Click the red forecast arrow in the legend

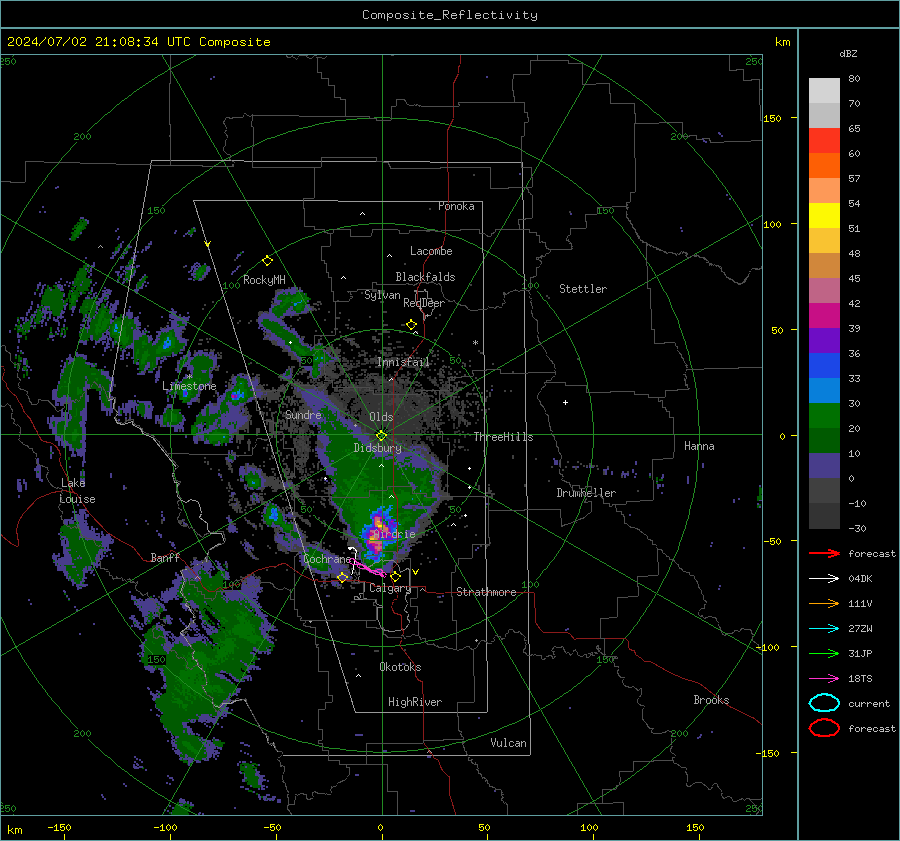(824, 553)
